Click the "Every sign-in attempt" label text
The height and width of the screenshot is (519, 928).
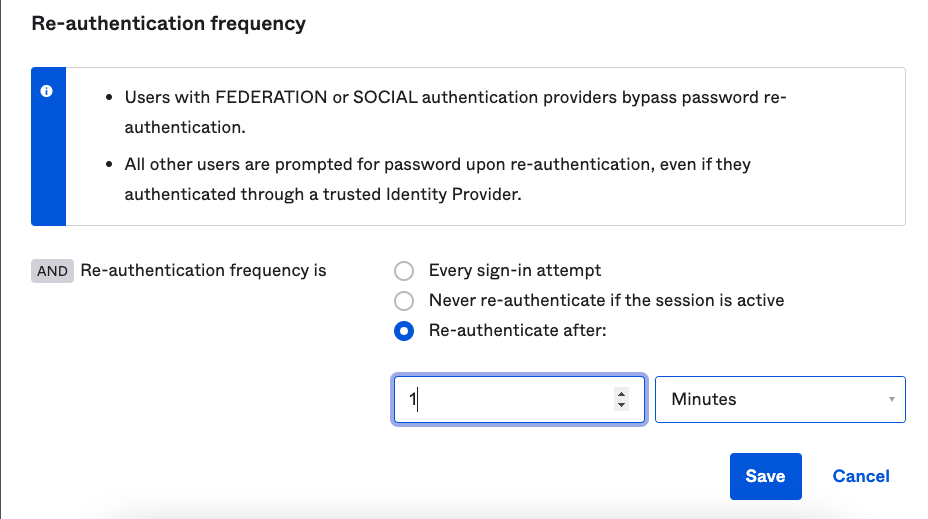tap(515, 270)
